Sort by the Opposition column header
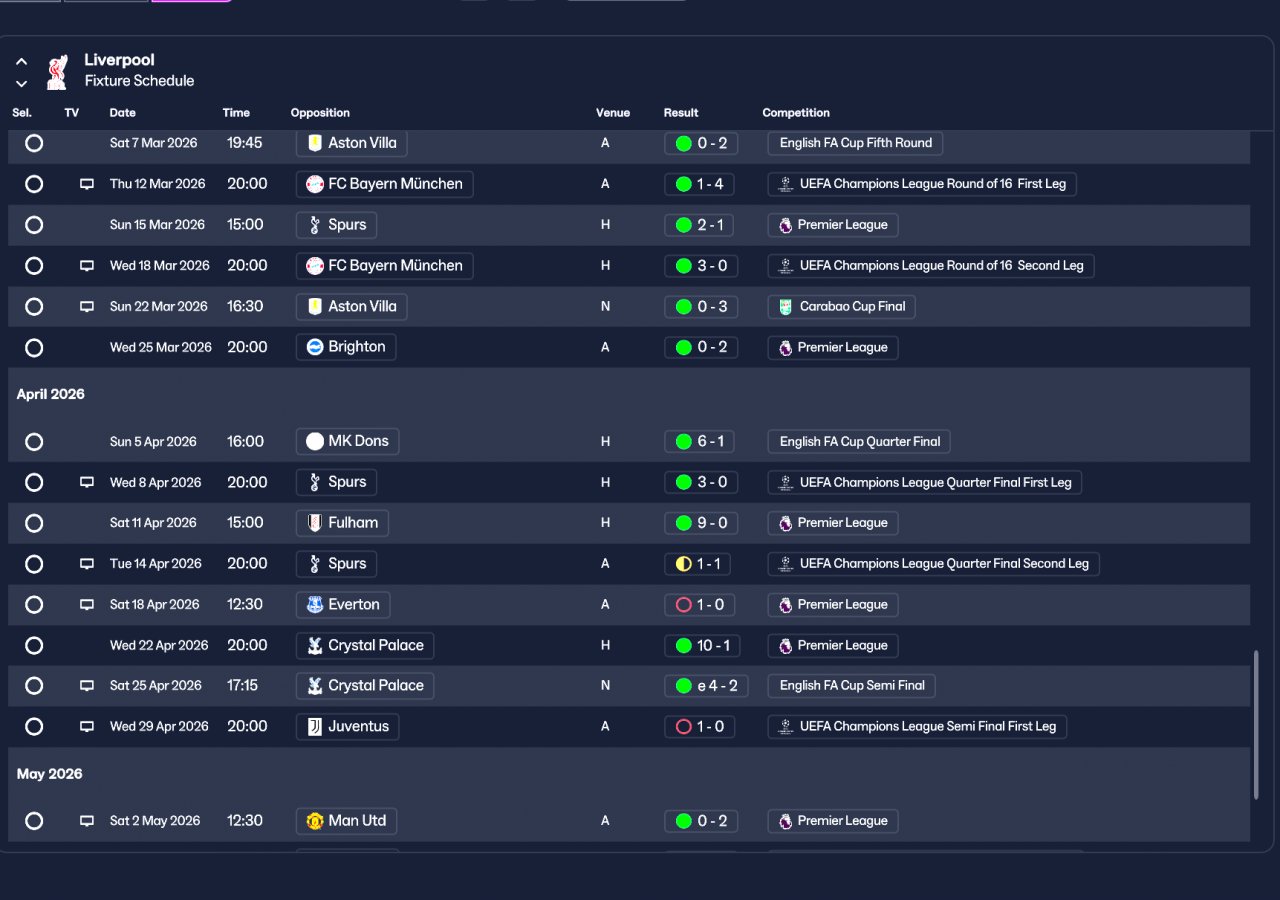This screenshot has width=1280, height=900. pos(320,113)
